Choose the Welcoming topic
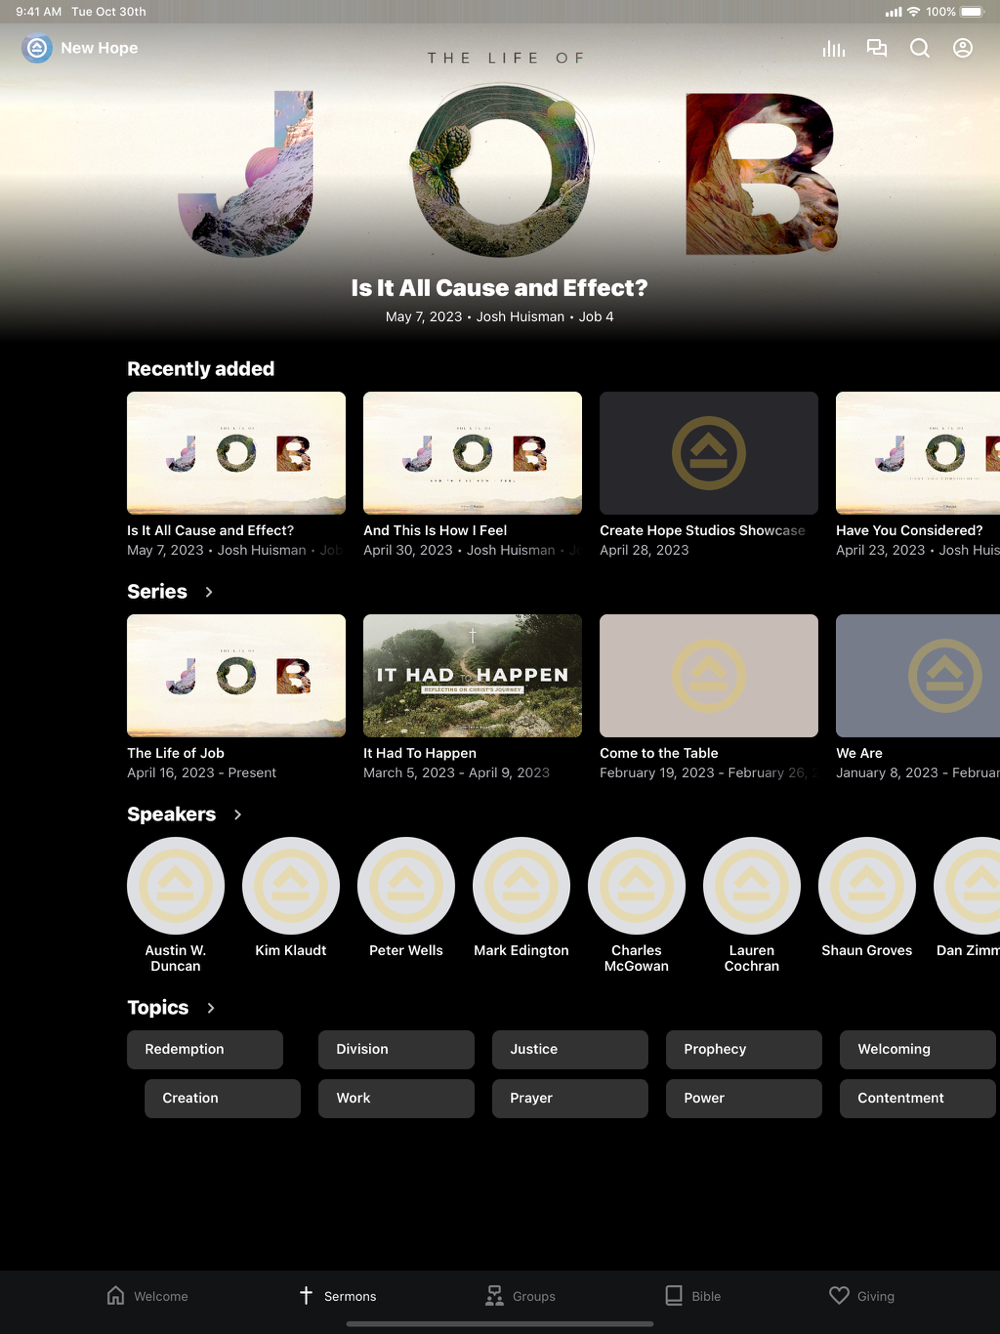Viewport: 1000px width, 1334px height. pyautogui.click(x=918, y=1049)
